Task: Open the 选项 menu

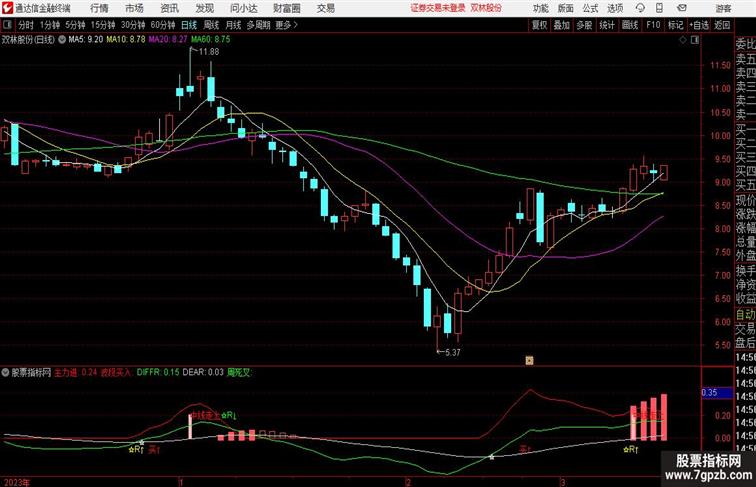Action: (x=615, y=8)
